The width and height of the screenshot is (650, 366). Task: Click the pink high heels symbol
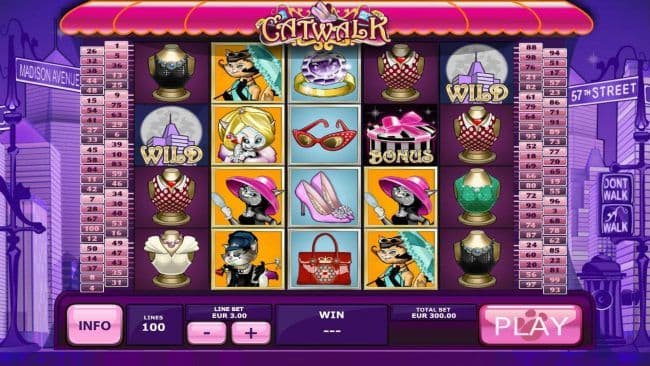[324, 197]
